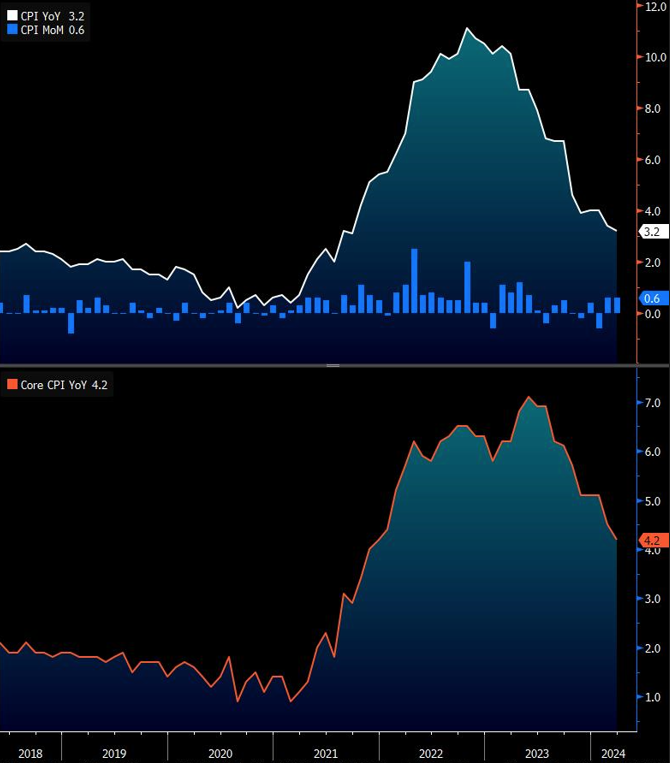The image size is (670, 763).
Task: Click the 2019 year label on time axis
Action: pos(114,753)
